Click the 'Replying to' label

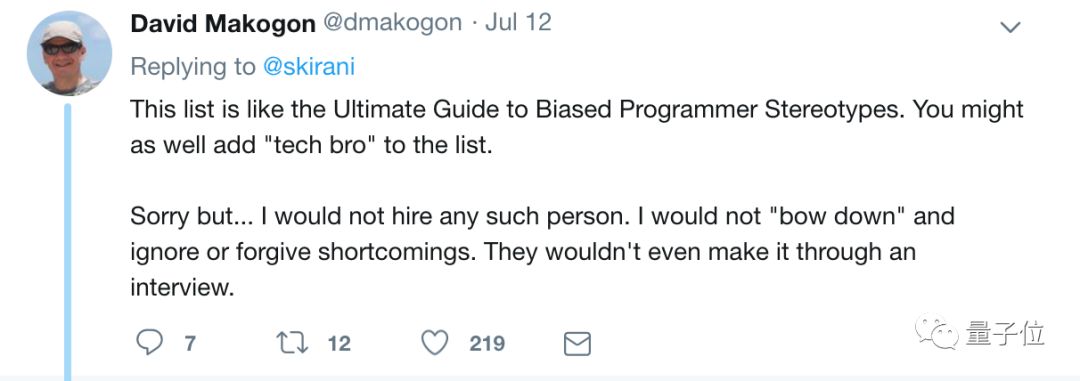[x=193, y=67]
